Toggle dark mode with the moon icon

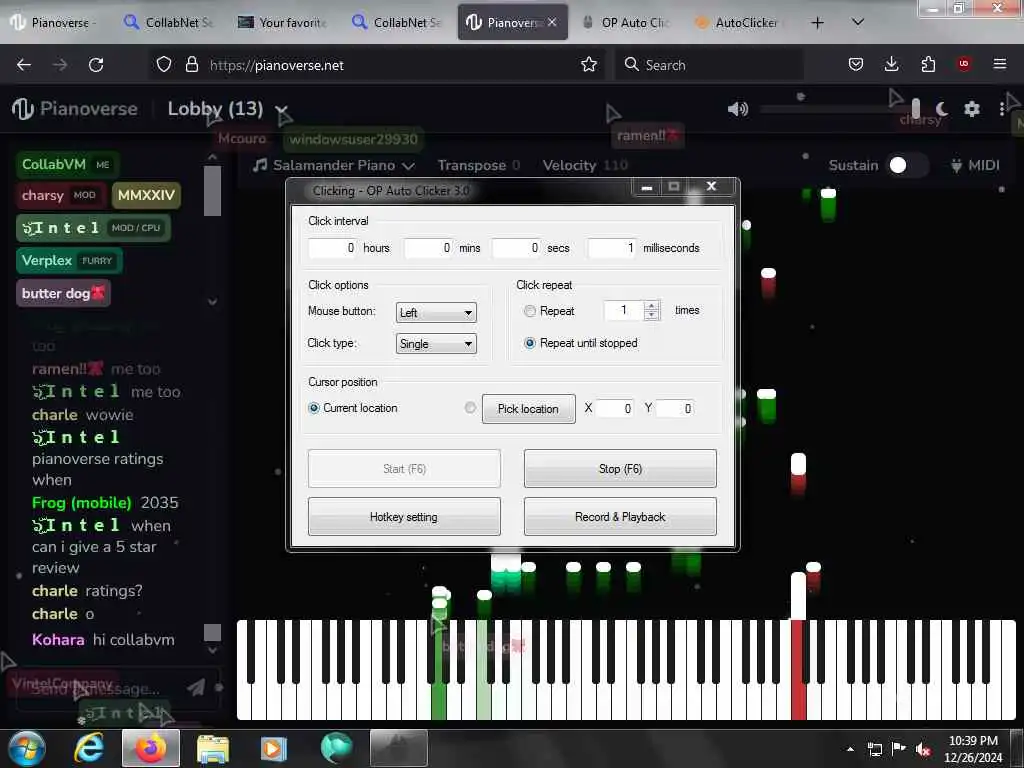click(941, 109)
